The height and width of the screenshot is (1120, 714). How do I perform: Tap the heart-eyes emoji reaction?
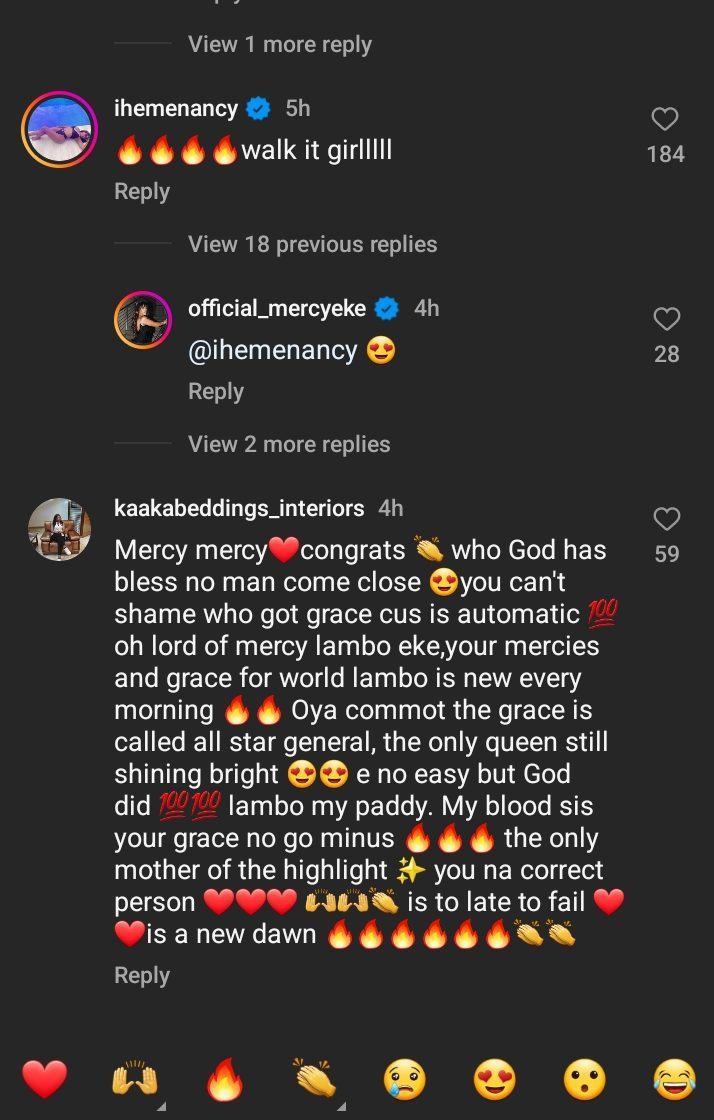[495, 1080]
